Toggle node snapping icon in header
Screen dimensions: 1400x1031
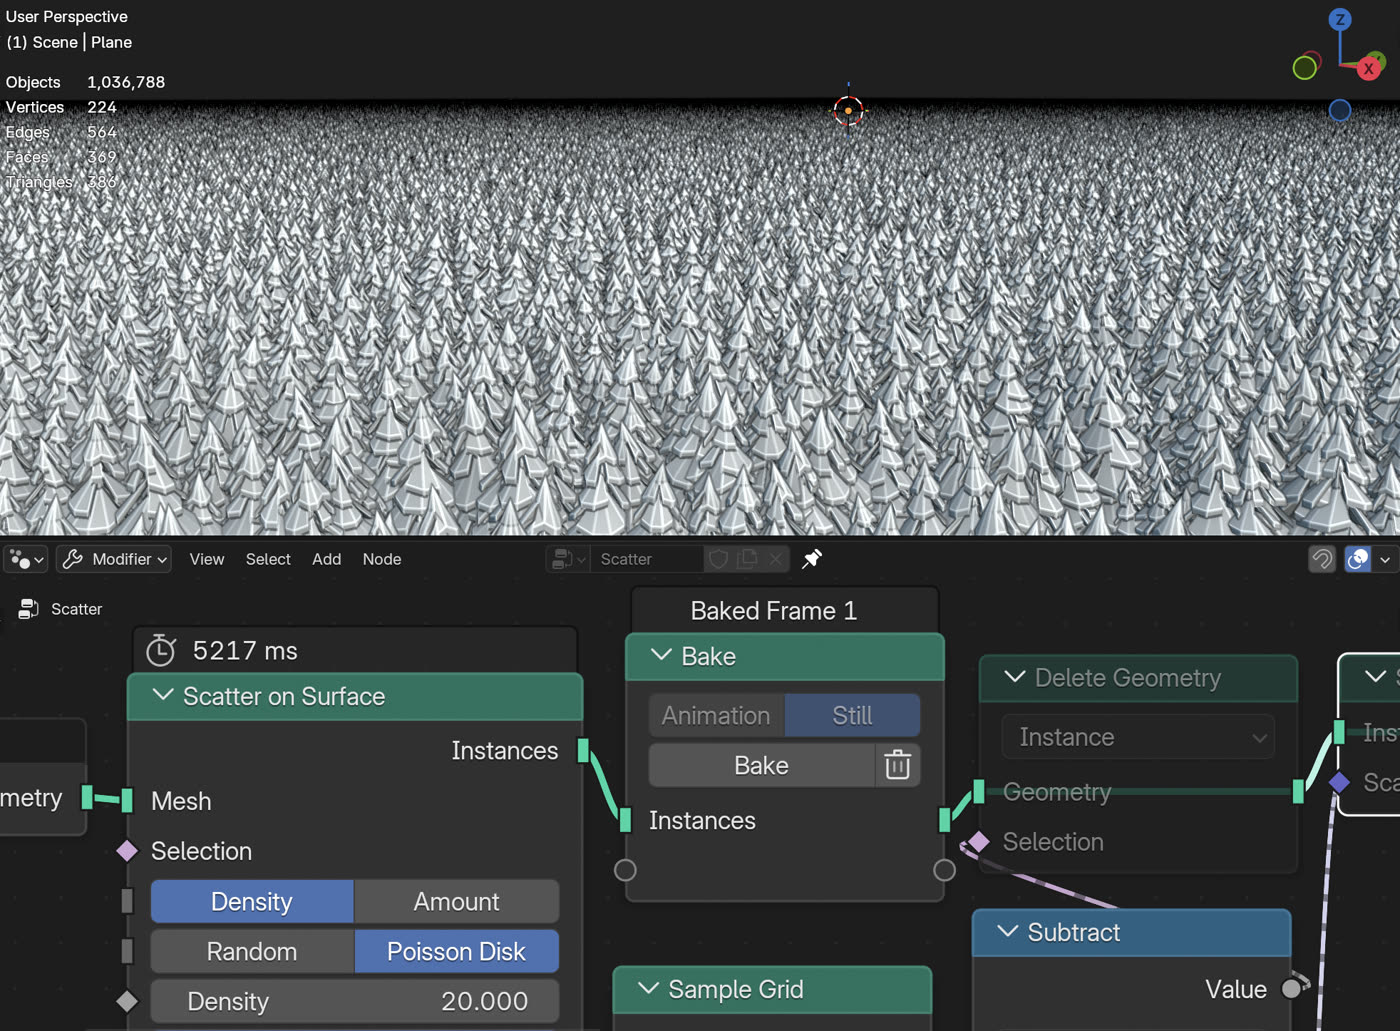pos(1322,559)
